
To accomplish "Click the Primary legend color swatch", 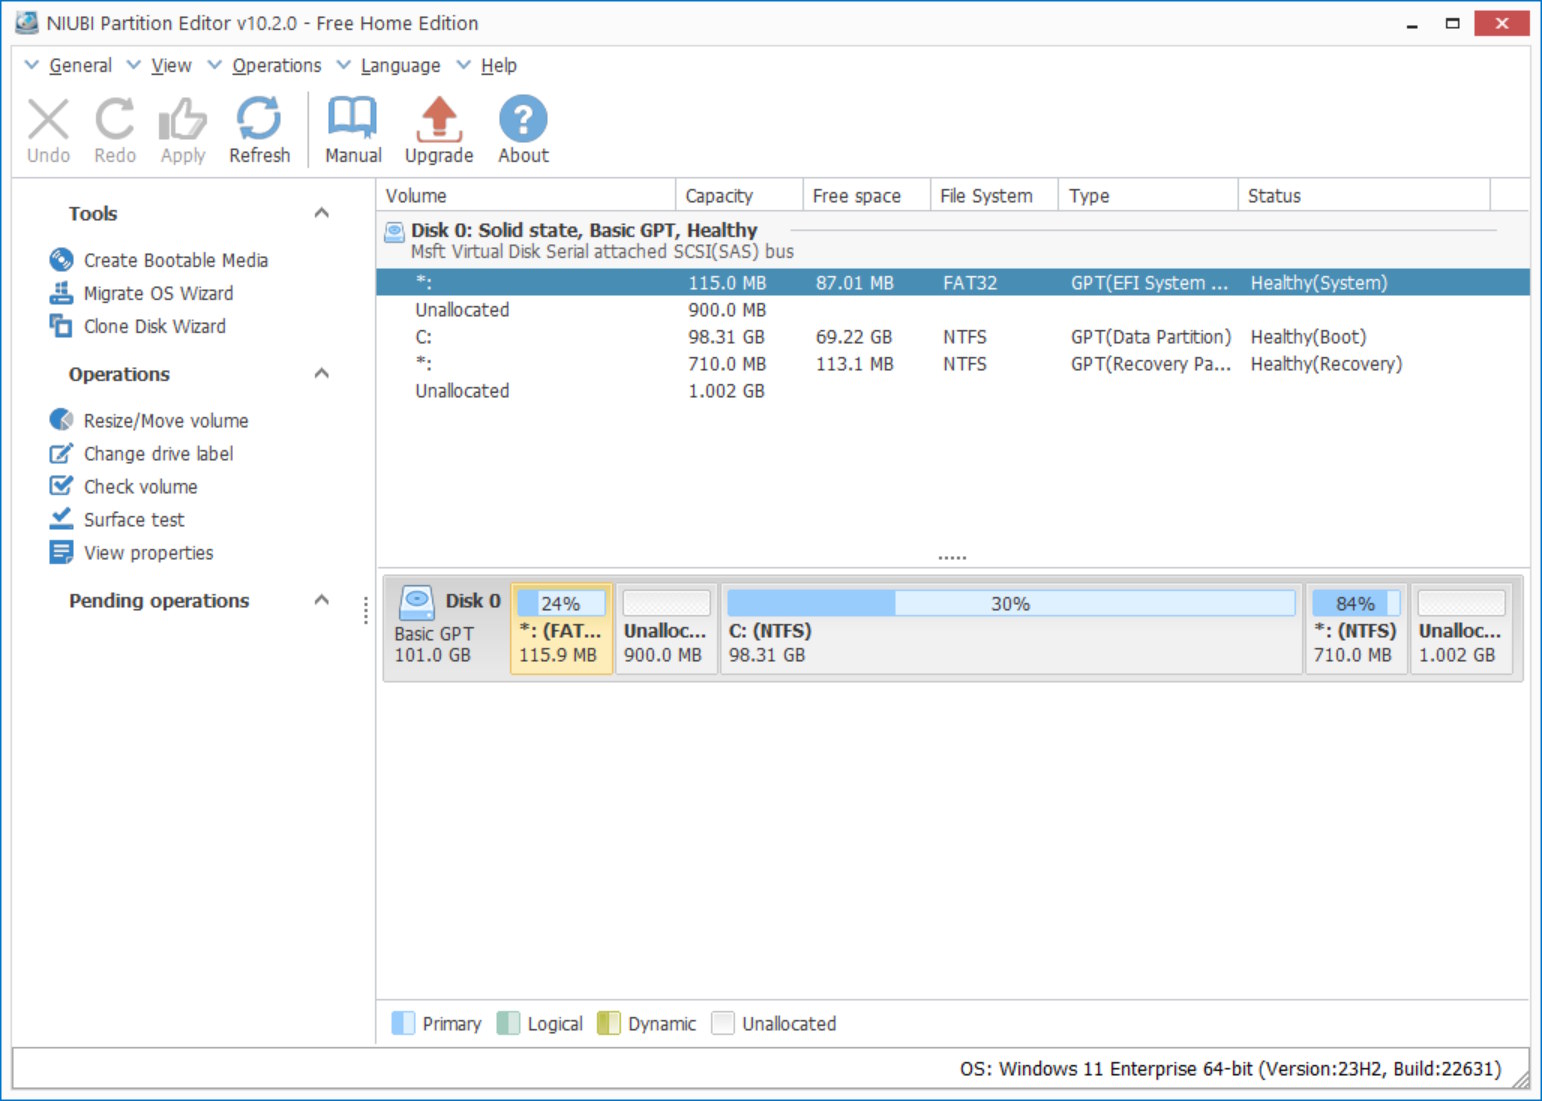I will click(403, 1023).
